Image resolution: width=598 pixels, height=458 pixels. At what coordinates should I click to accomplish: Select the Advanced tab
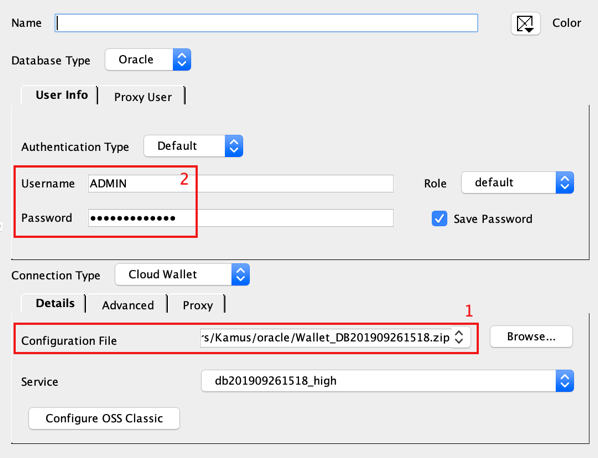128,305
